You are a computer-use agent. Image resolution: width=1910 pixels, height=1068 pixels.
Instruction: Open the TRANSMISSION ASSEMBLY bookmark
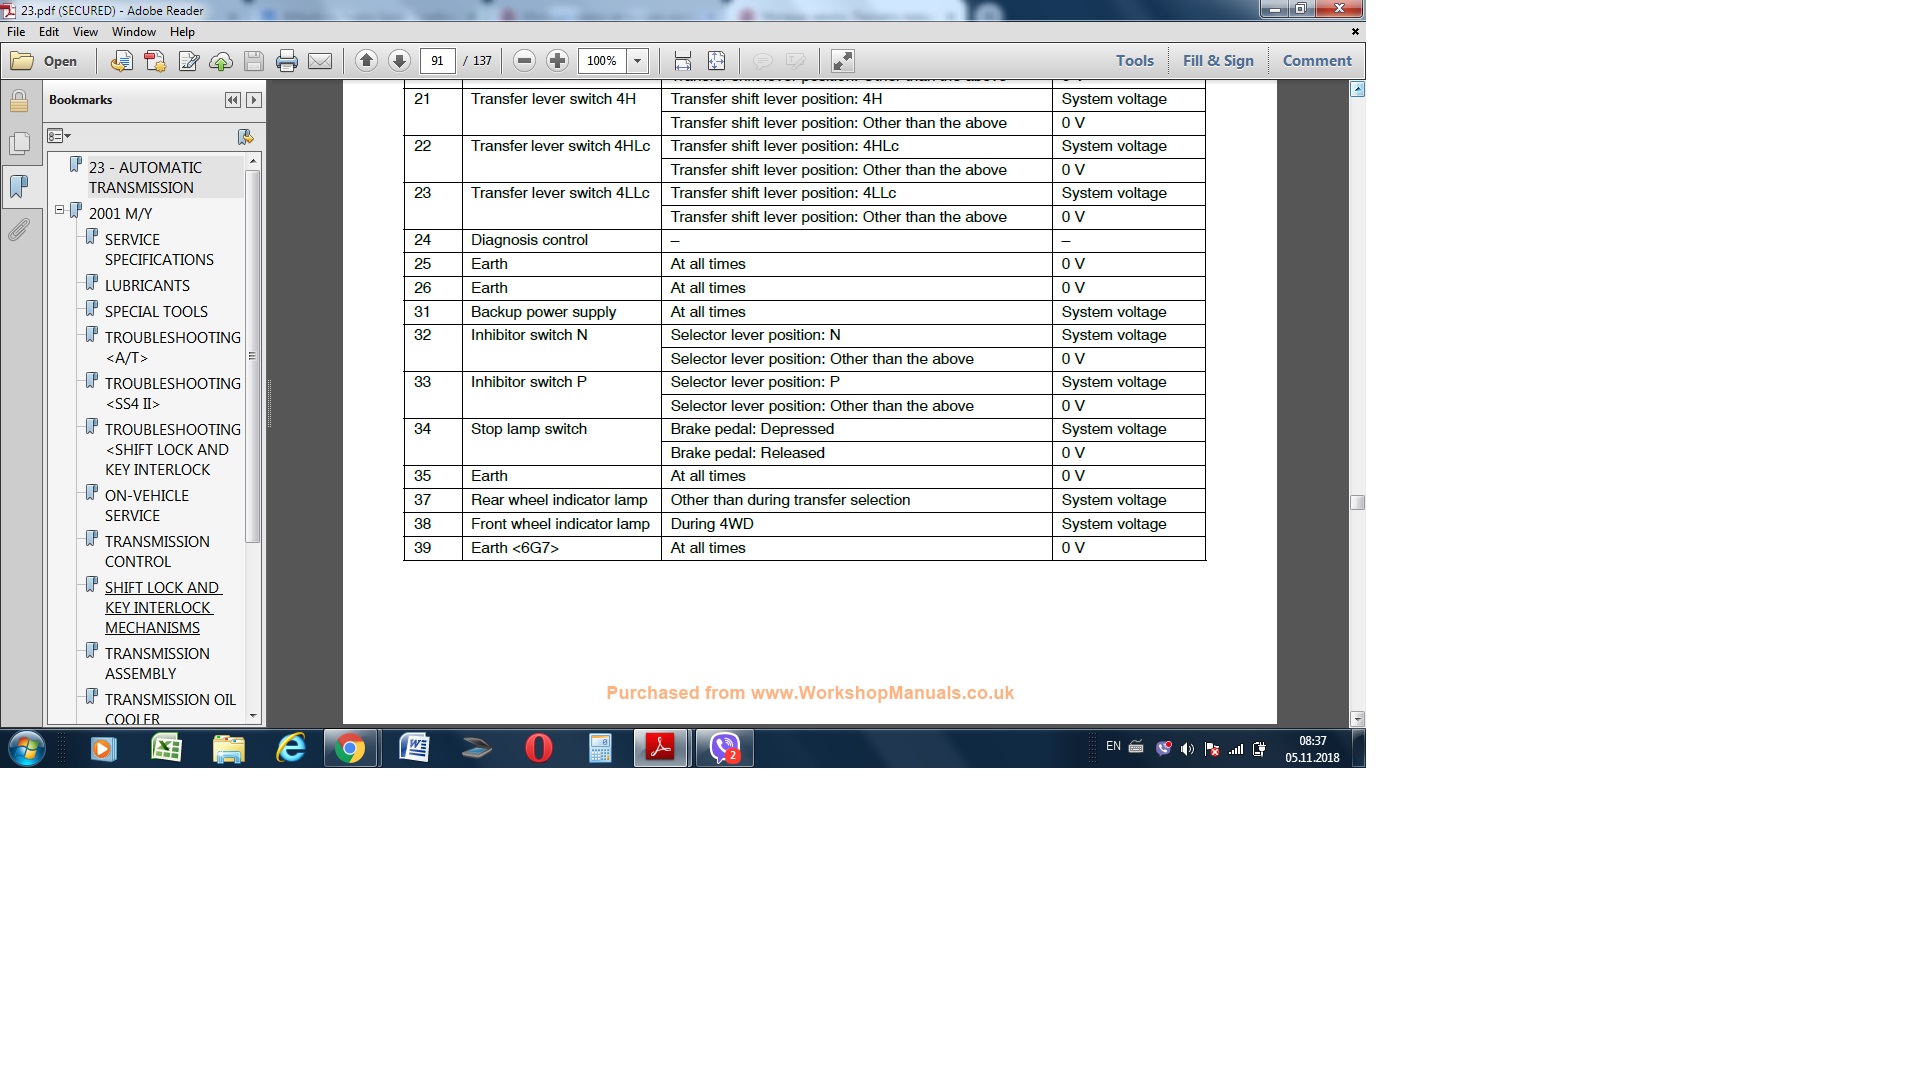pos(157,664)
